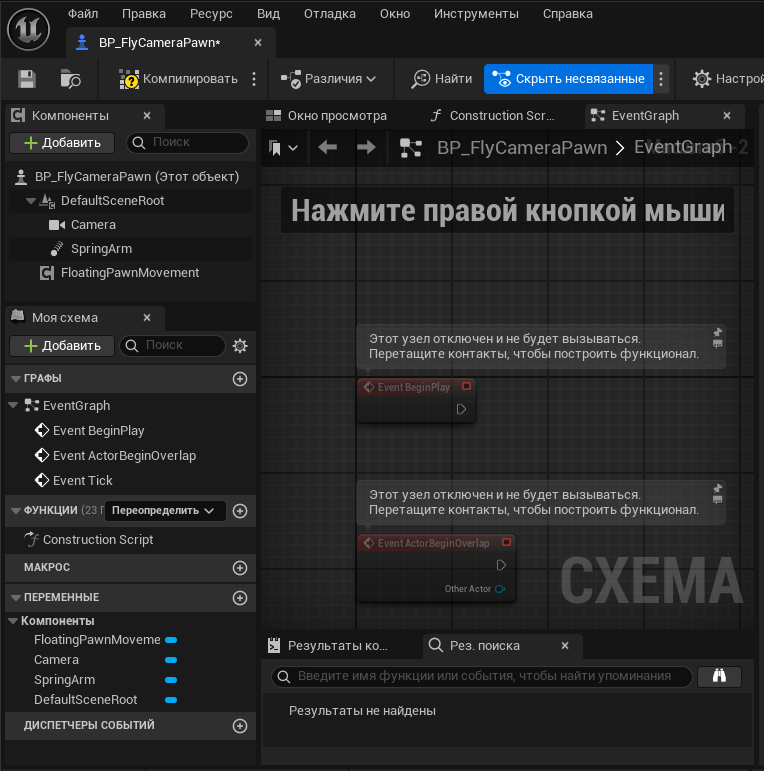This screenshot has width=764, height=771.
Task: Add a new function with plus icon
Action: 240,511
